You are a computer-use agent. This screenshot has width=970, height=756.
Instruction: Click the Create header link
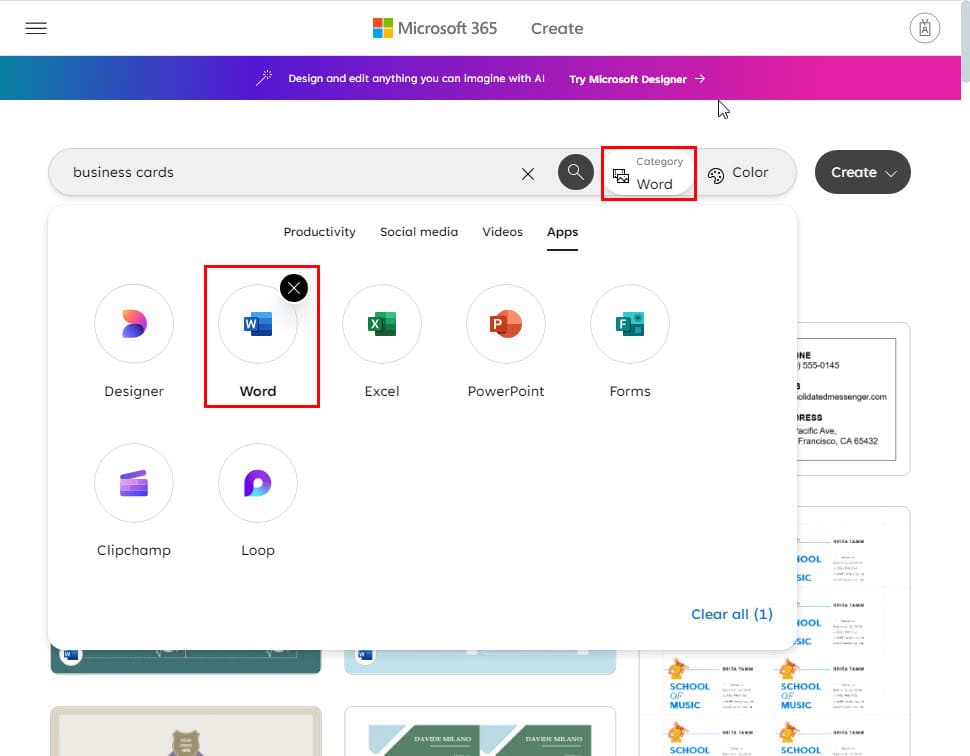(x=557, y=28)
